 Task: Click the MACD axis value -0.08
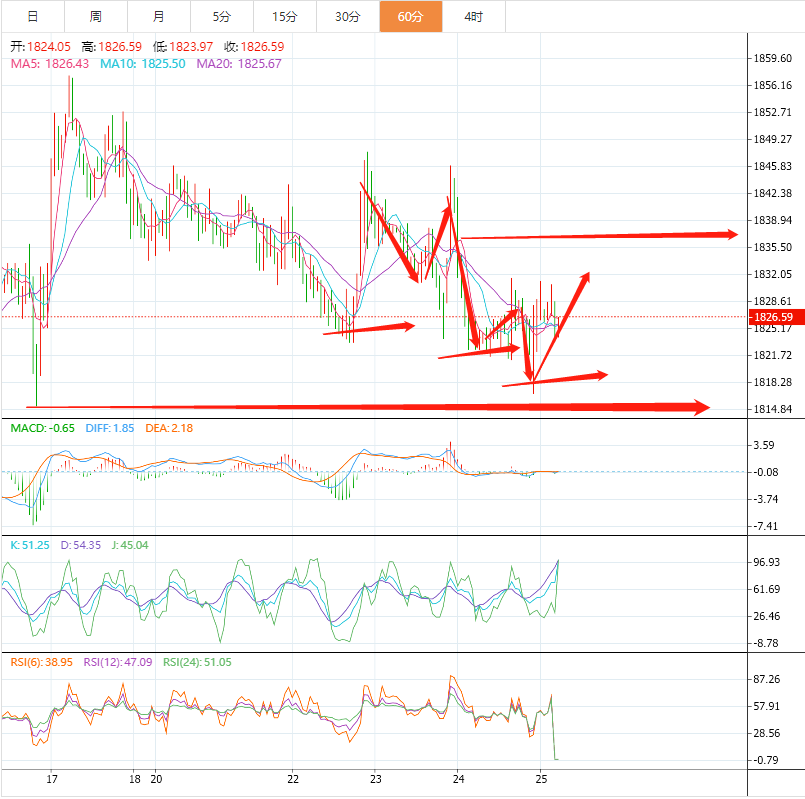[765, 472]
